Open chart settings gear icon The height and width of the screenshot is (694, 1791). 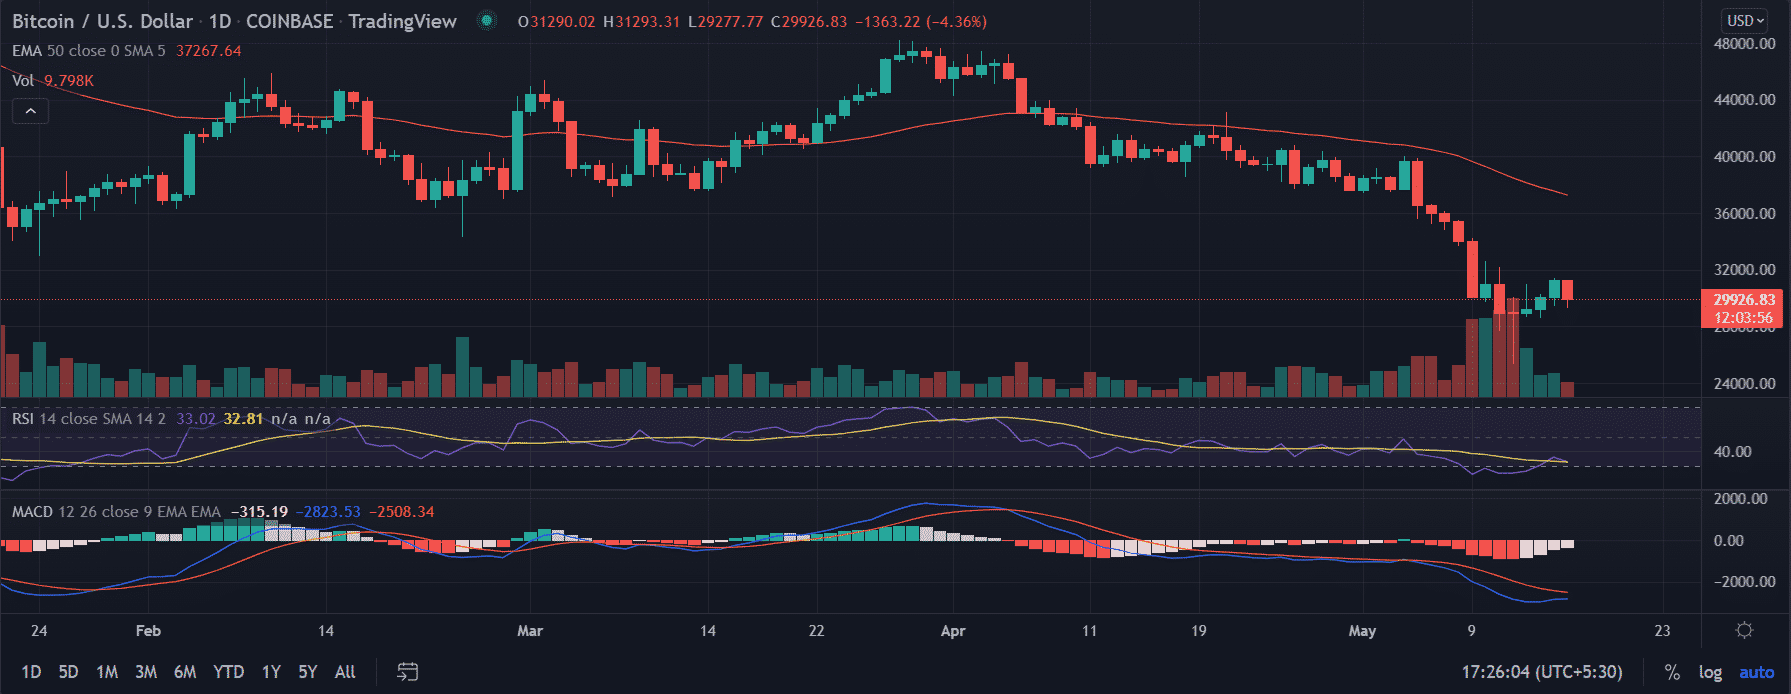1744,630
